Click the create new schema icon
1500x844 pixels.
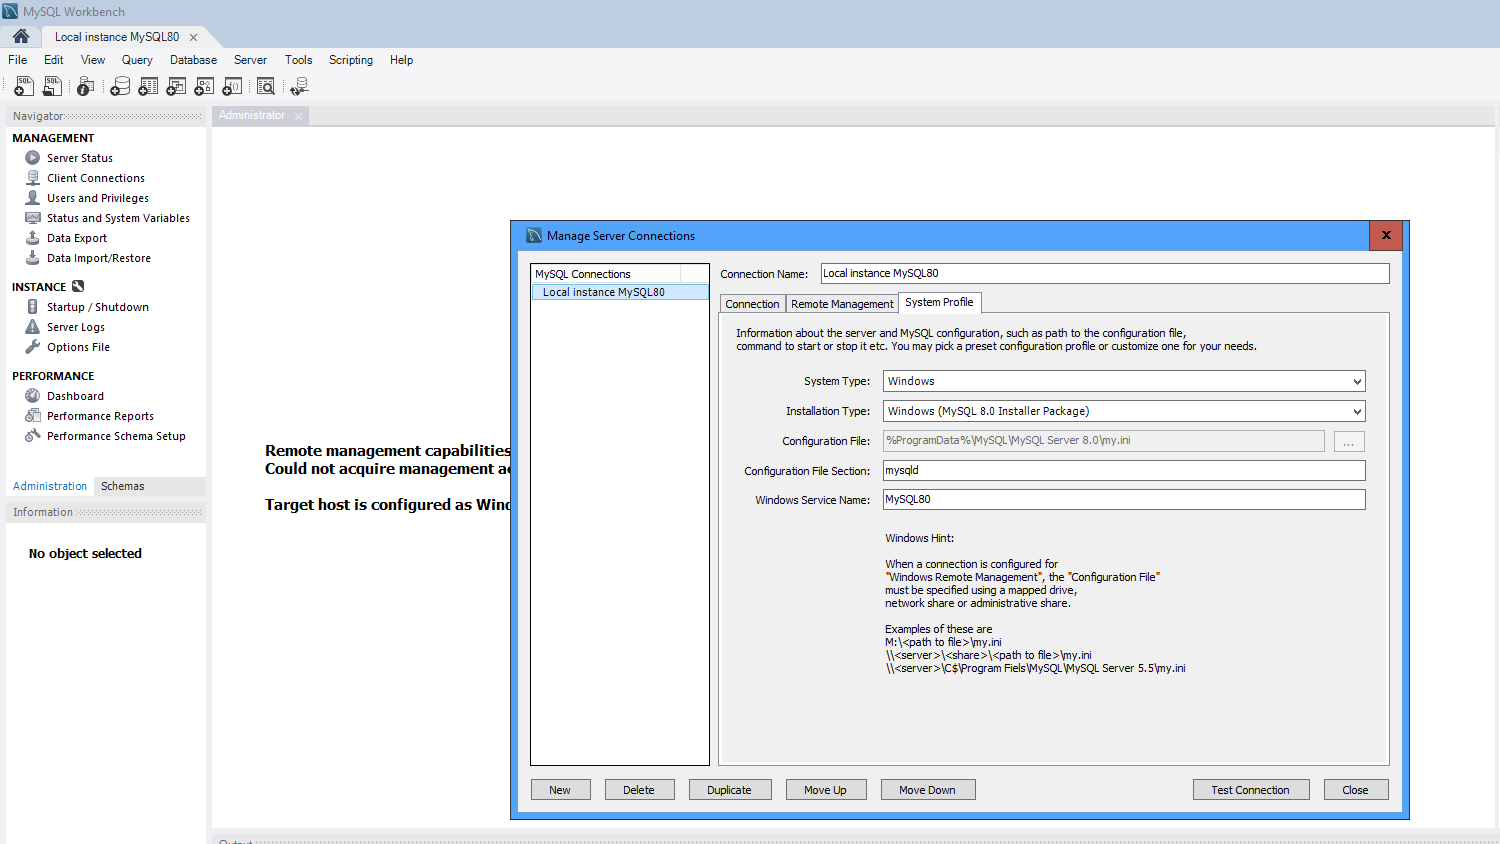tap(120, 87)
